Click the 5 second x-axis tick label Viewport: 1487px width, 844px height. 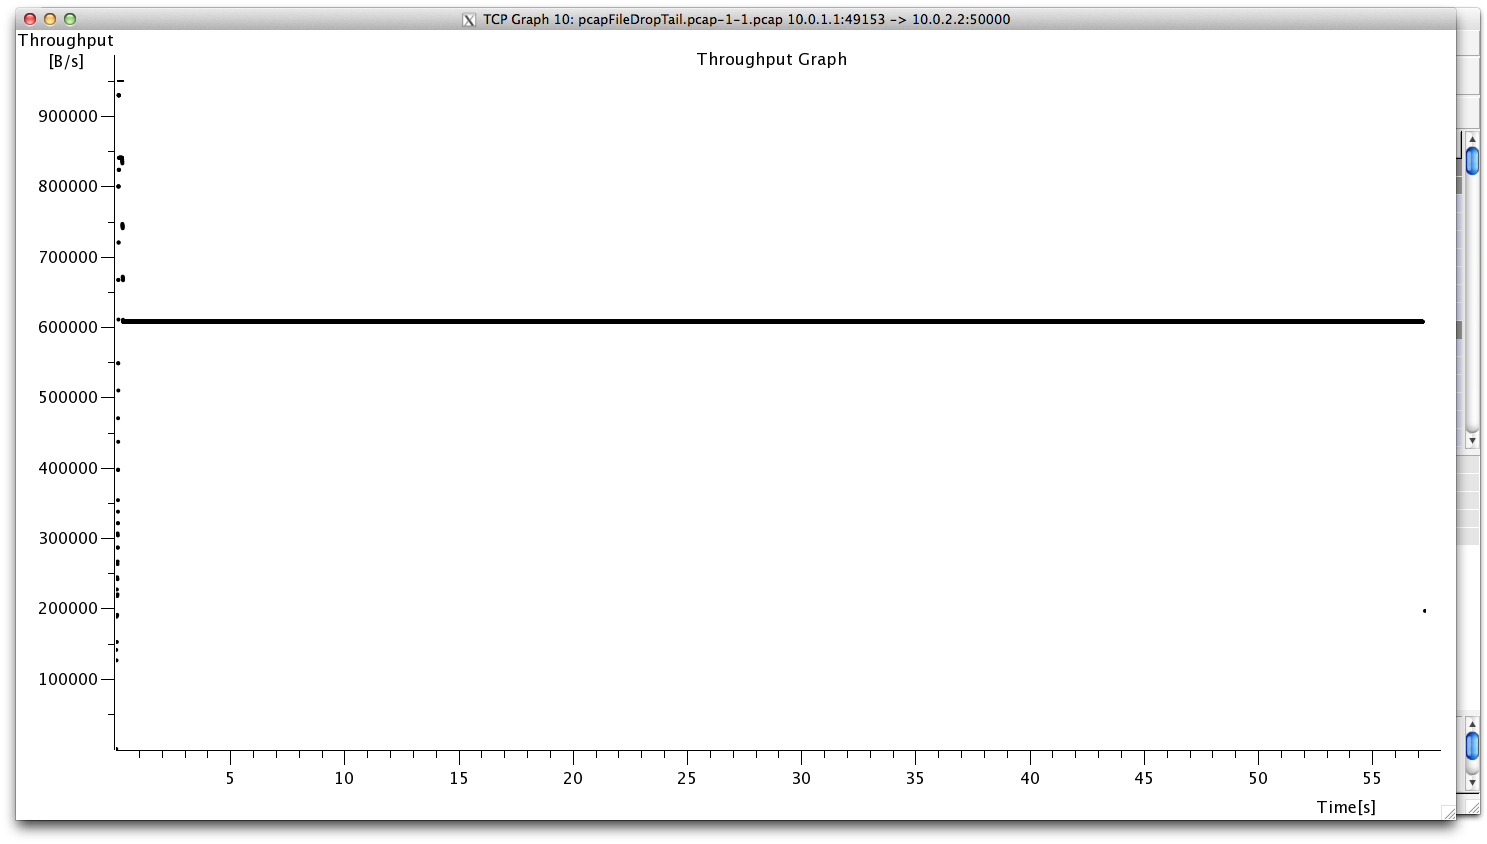point(230,778)
